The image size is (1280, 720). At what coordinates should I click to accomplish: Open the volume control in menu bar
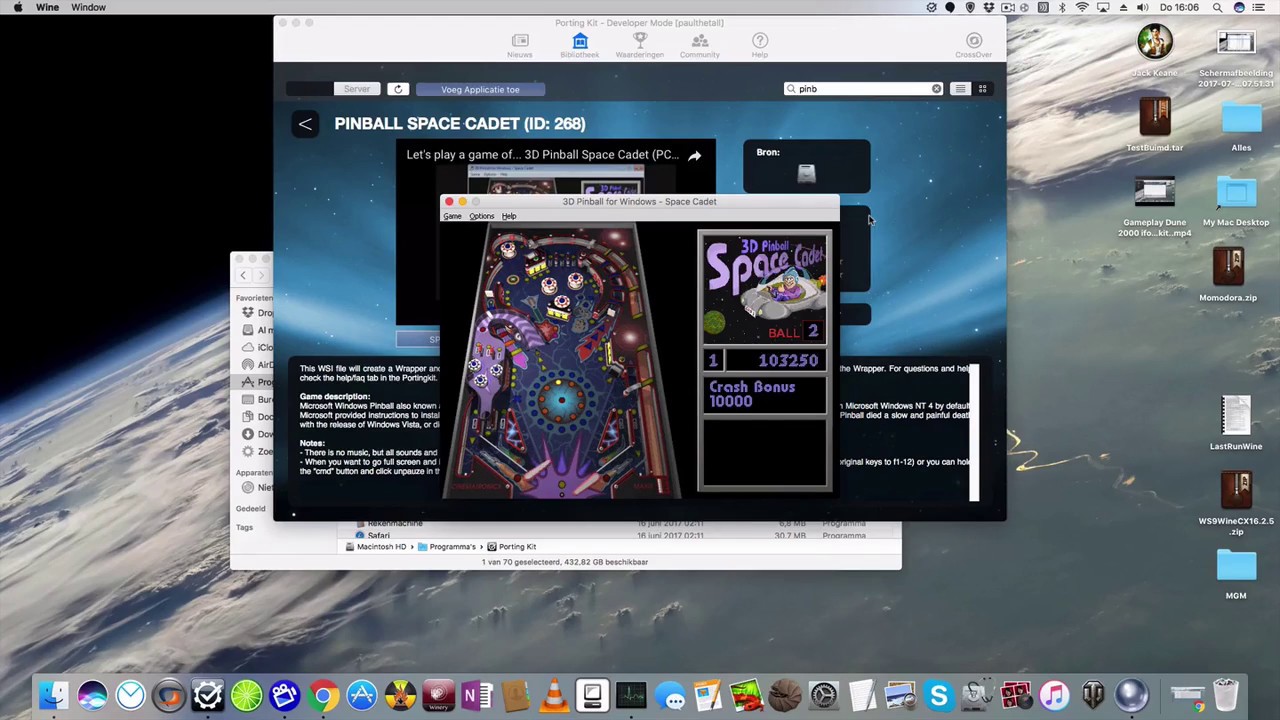[x=1142, y=7]
